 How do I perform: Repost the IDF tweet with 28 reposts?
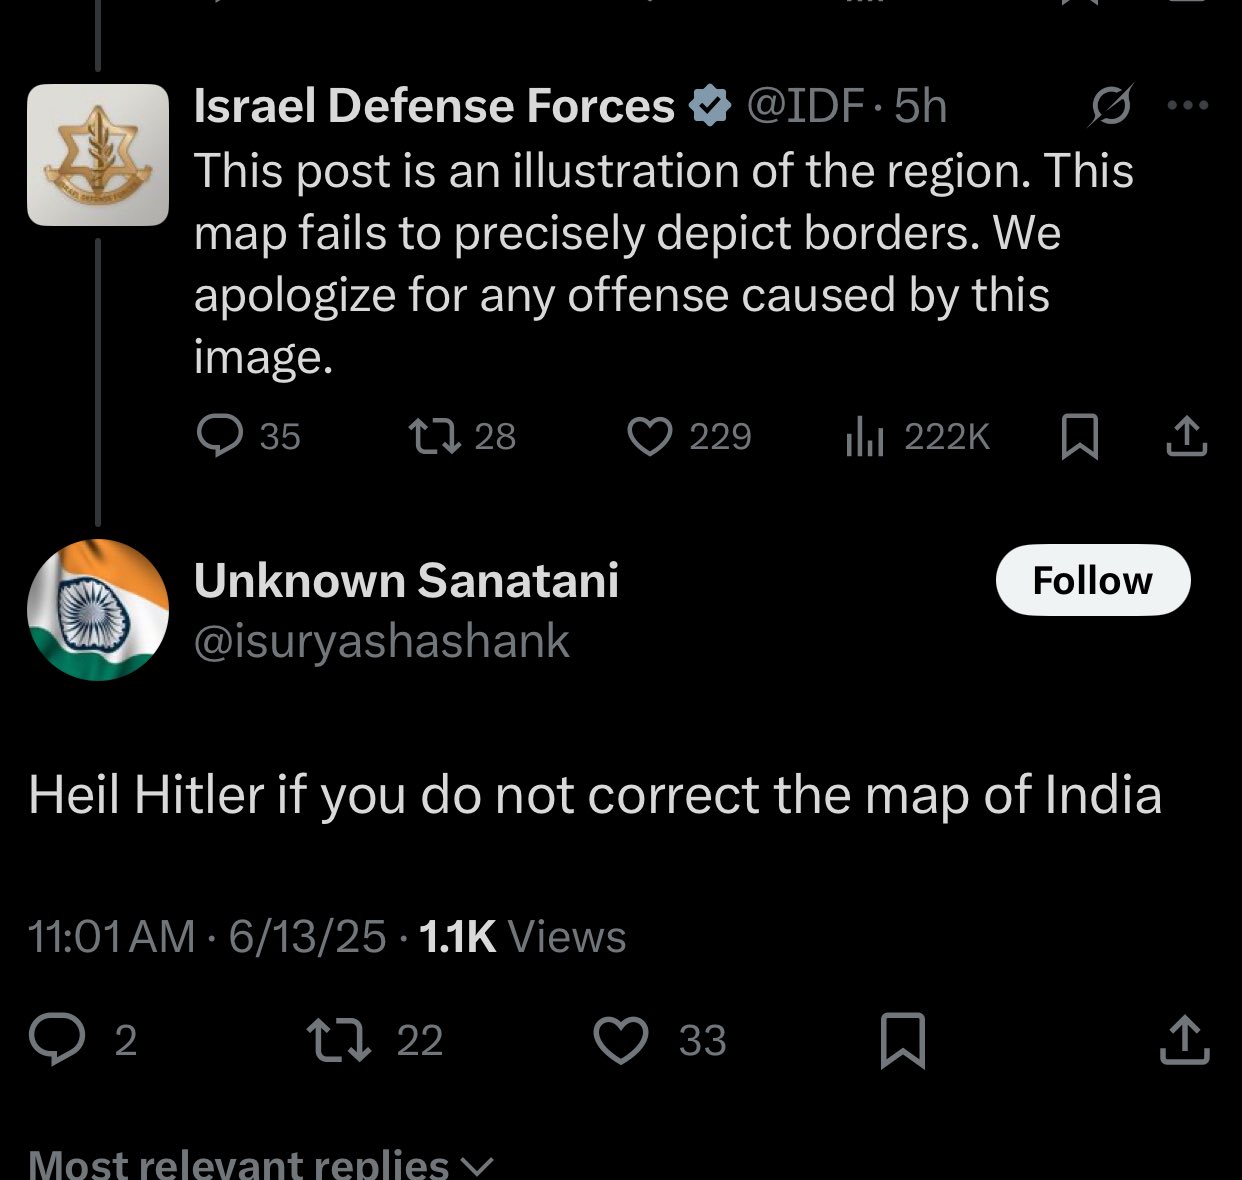[x=463, y=437]
